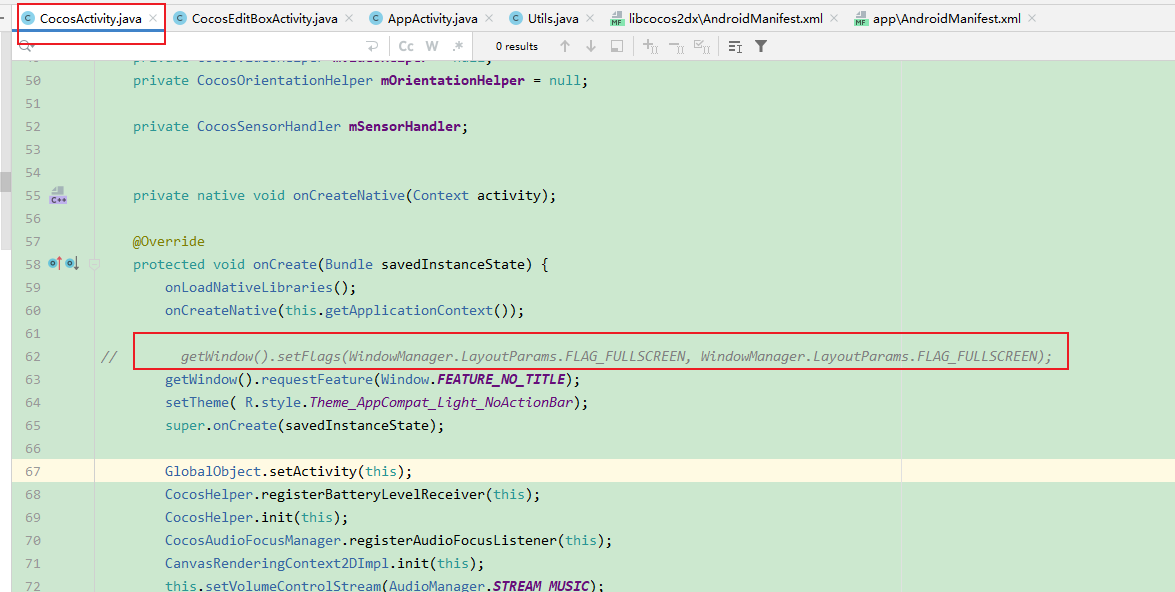Screen dimensions: 1175x592
Task: Click the C++ native gutter icon on line 55
Action: point(58,196)
